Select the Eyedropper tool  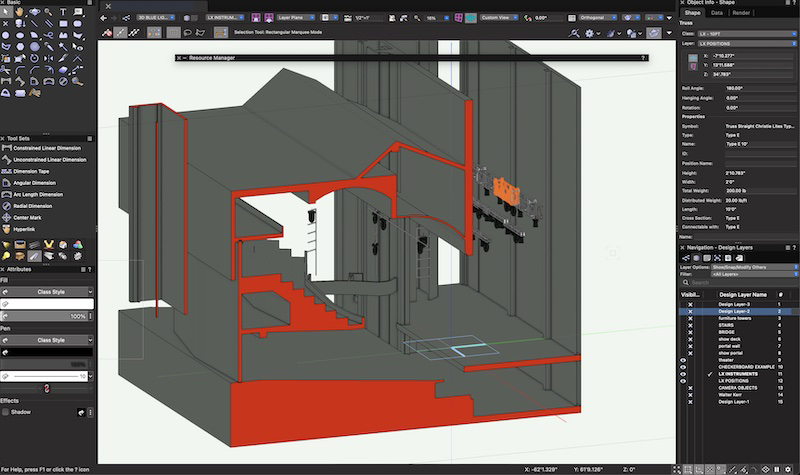click(48, 46)
